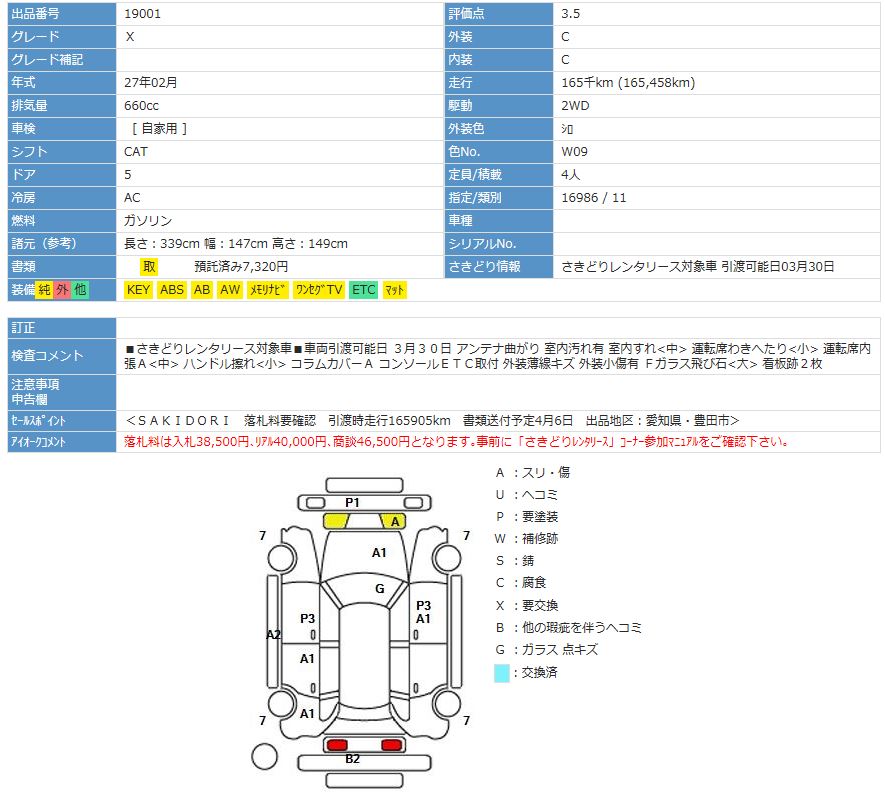The height and width of the screenshot is (807, 885).
Task: Toggle the green 他 equipment filter
Action: coord(80,290)
